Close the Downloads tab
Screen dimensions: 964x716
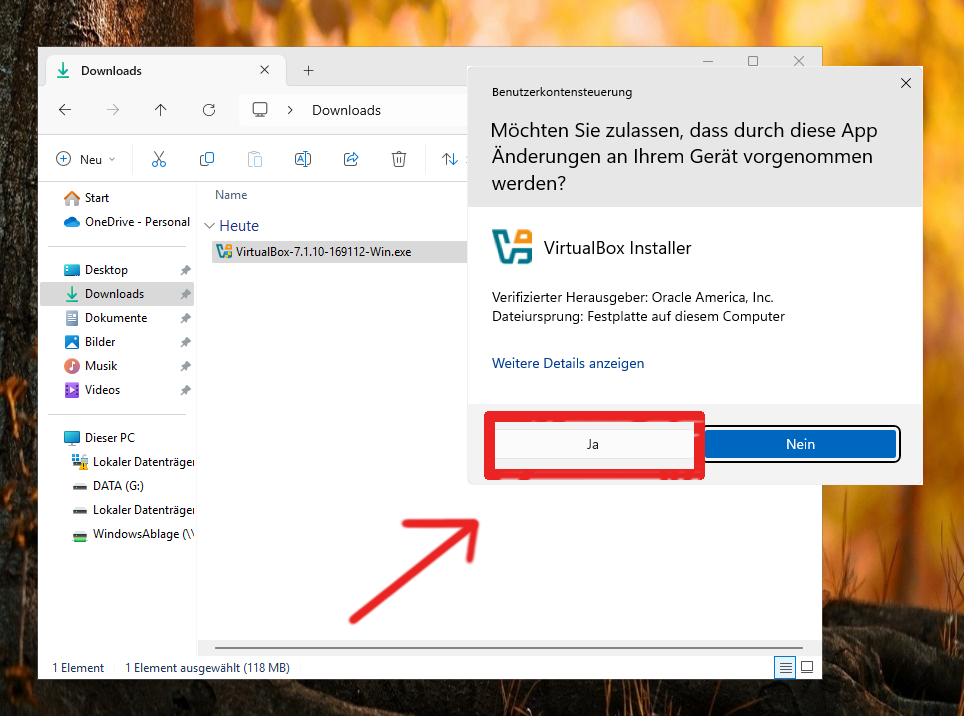[x=264, y=70]
